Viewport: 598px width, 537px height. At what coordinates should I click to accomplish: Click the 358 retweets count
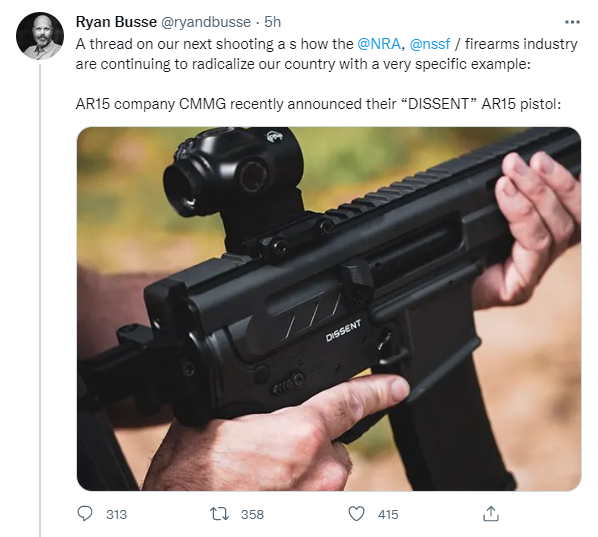pos(252,514)
